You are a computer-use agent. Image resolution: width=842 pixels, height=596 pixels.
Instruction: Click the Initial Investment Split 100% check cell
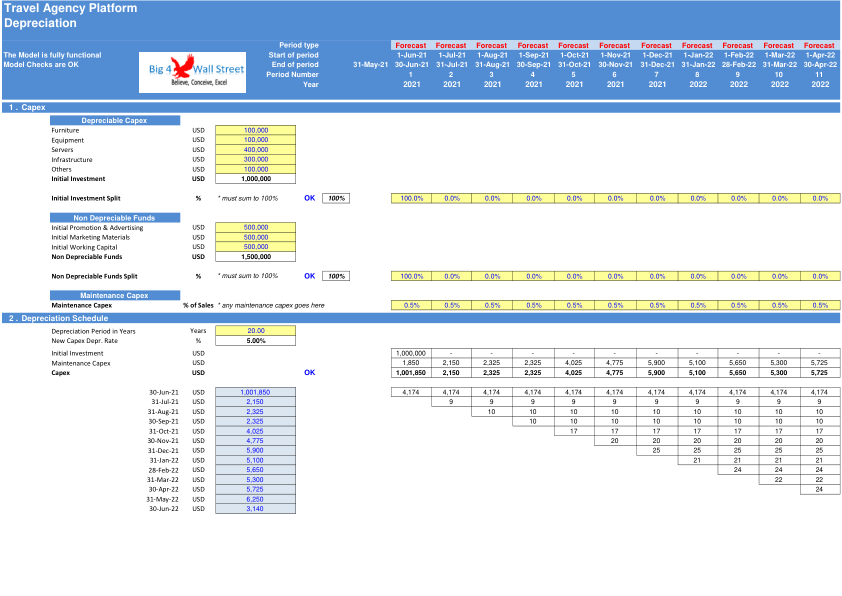[336, 198]
